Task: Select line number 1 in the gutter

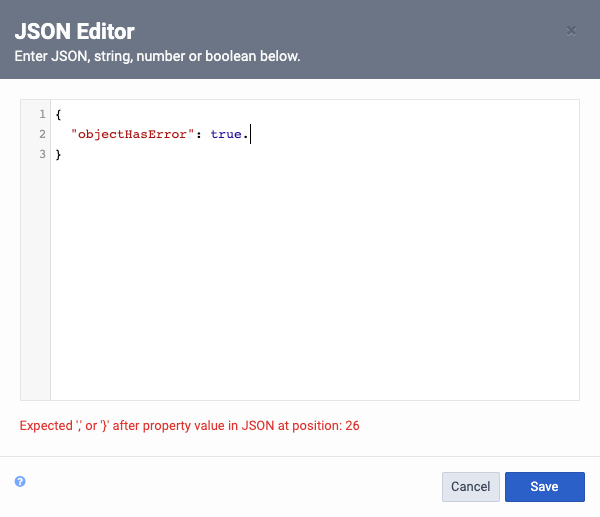Action: tap(42, 114)
